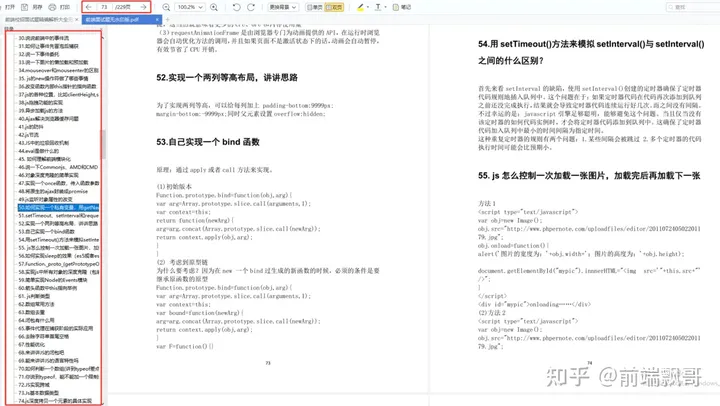The width and height of the screenshot is (720, 406).
Task: Close the first gray document tab
Action: 77,20
